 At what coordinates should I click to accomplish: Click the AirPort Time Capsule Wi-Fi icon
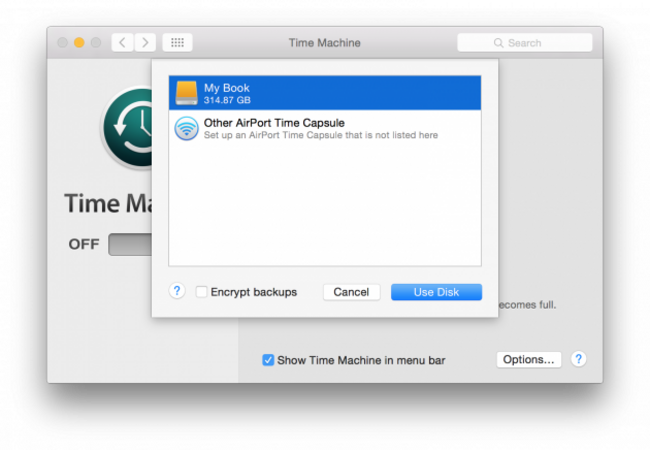[x=187, y=128]
